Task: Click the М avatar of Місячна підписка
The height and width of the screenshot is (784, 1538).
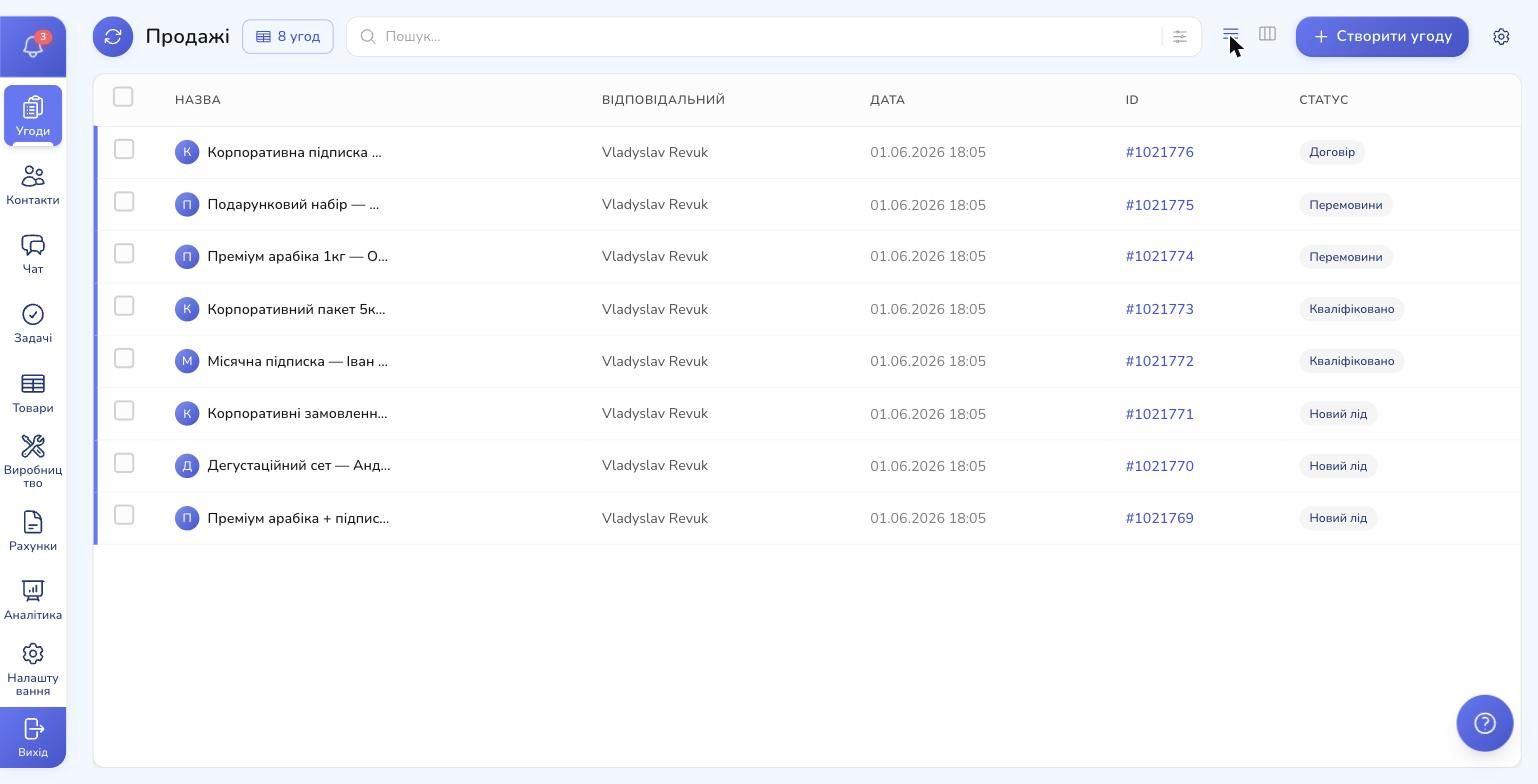Action: point(187,361)
